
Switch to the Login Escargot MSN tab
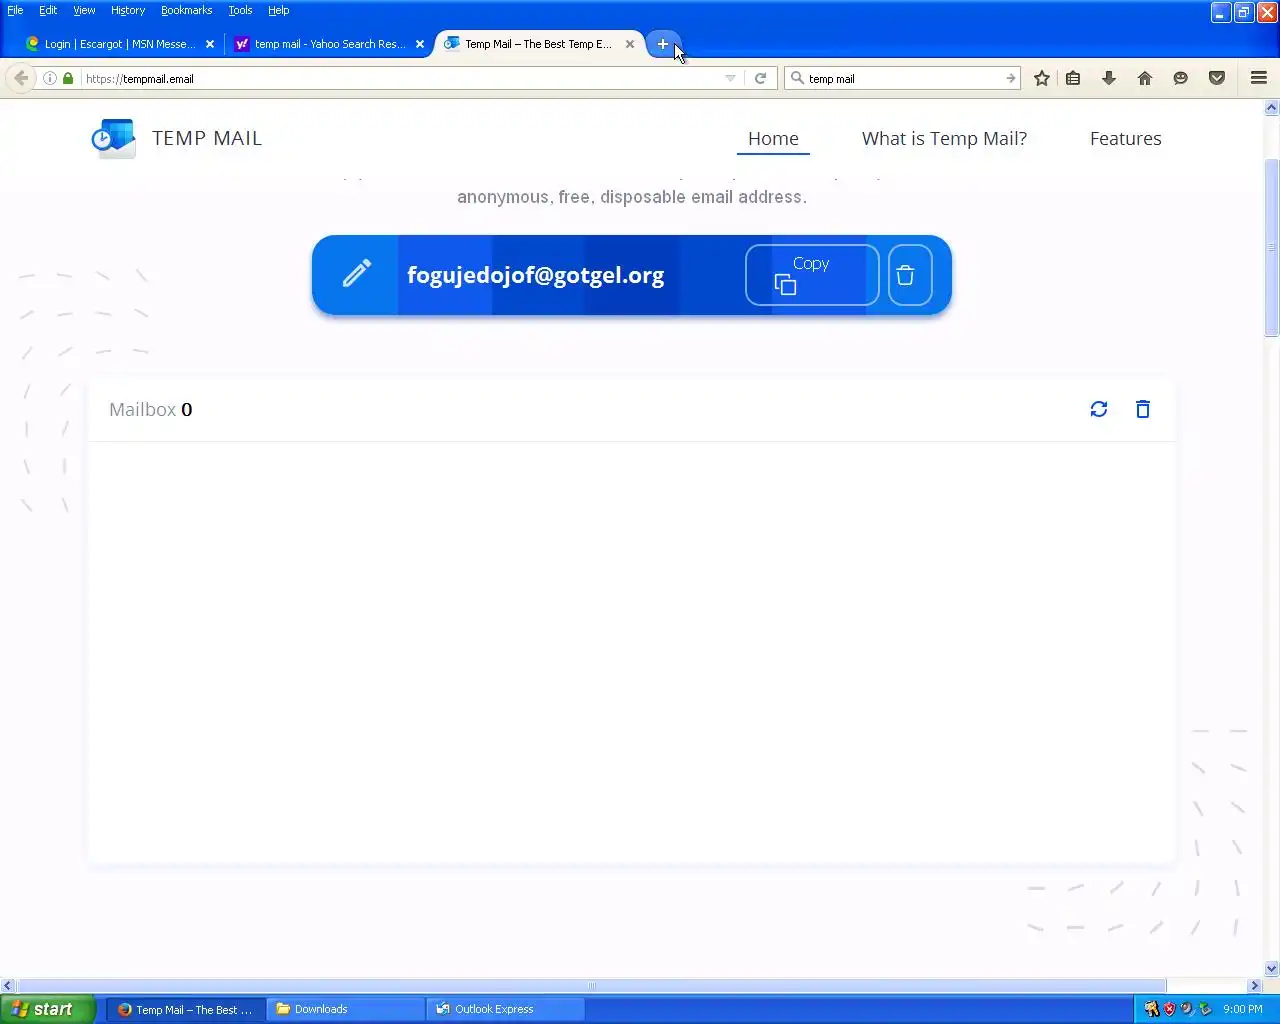pyautogui.click(x=119, y=44)
